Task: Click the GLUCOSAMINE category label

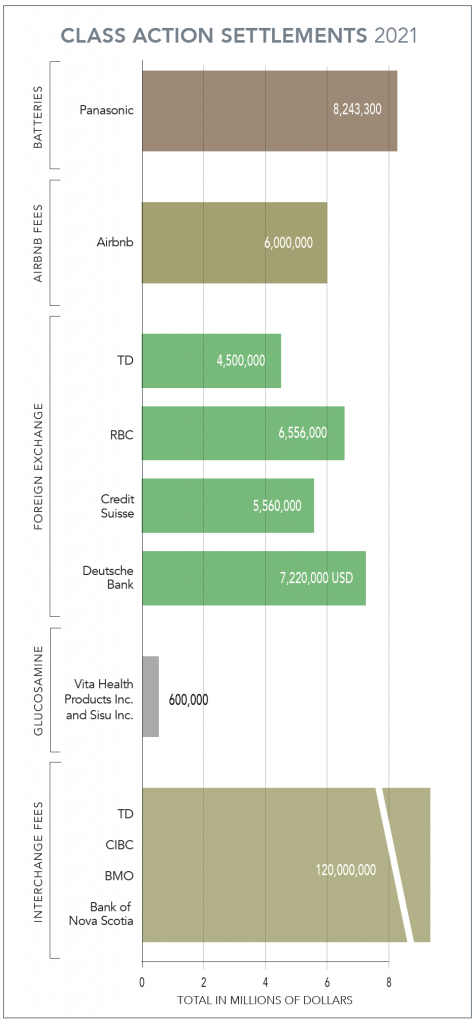Action: pyautogui.click(x=38, y=690)
